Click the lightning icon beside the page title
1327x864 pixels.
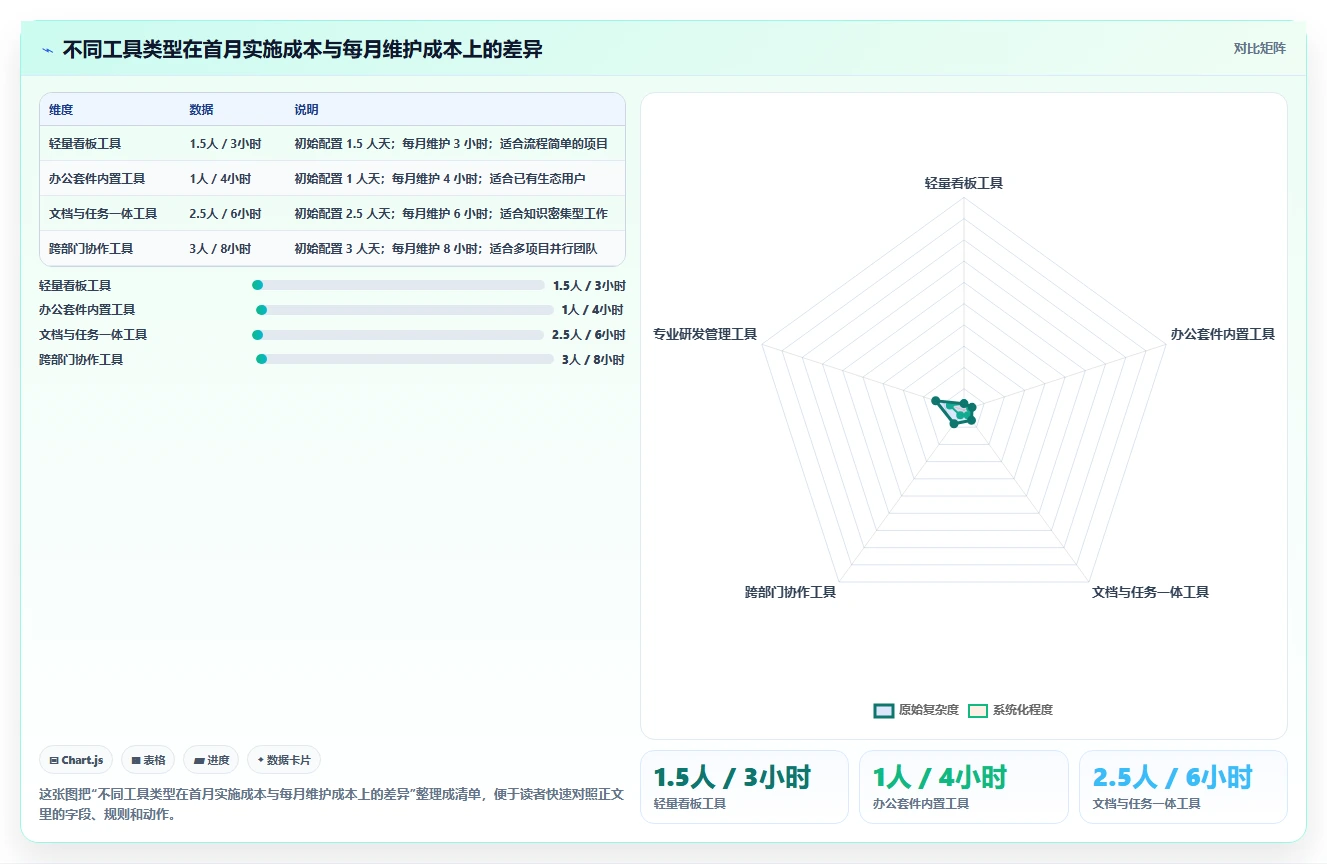pyautogui.click(x=47, y=50)
